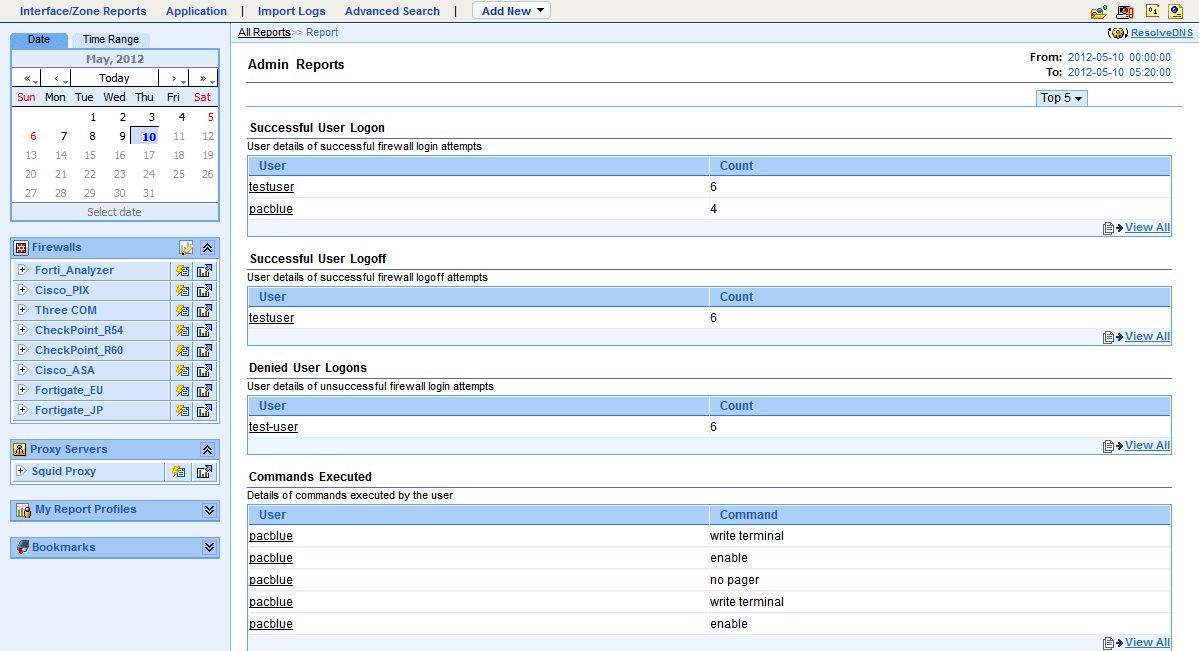Click the edit pencil icon in Firewalls header

pyautogui.click(x=186, y=247)
